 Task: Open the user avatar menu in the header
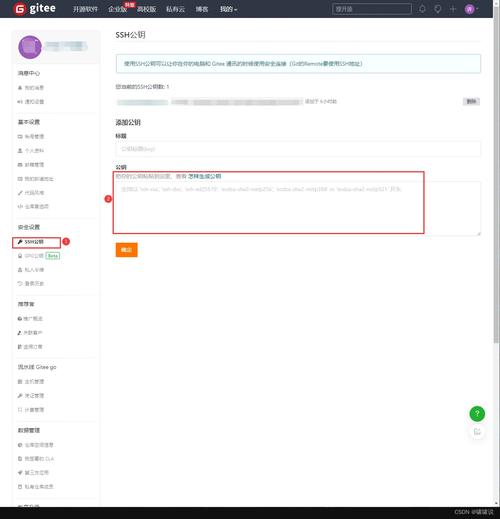(472, 9)
